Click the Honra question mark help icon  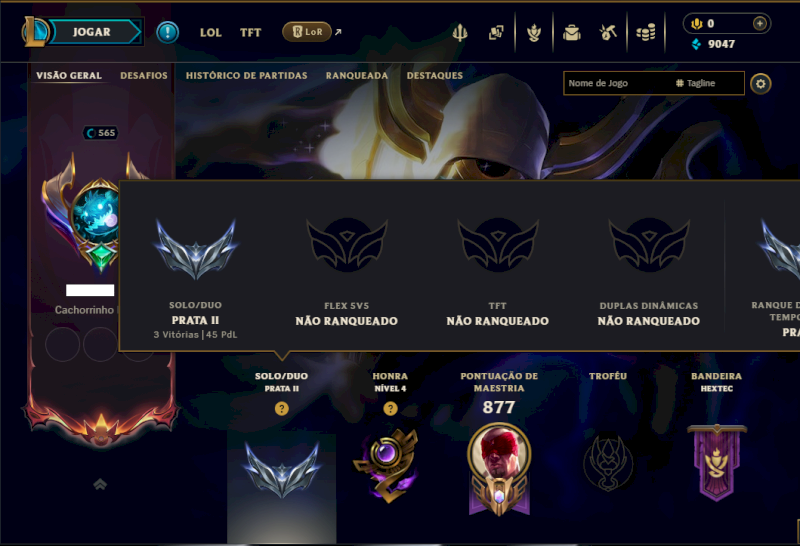[x=390, y=408]
